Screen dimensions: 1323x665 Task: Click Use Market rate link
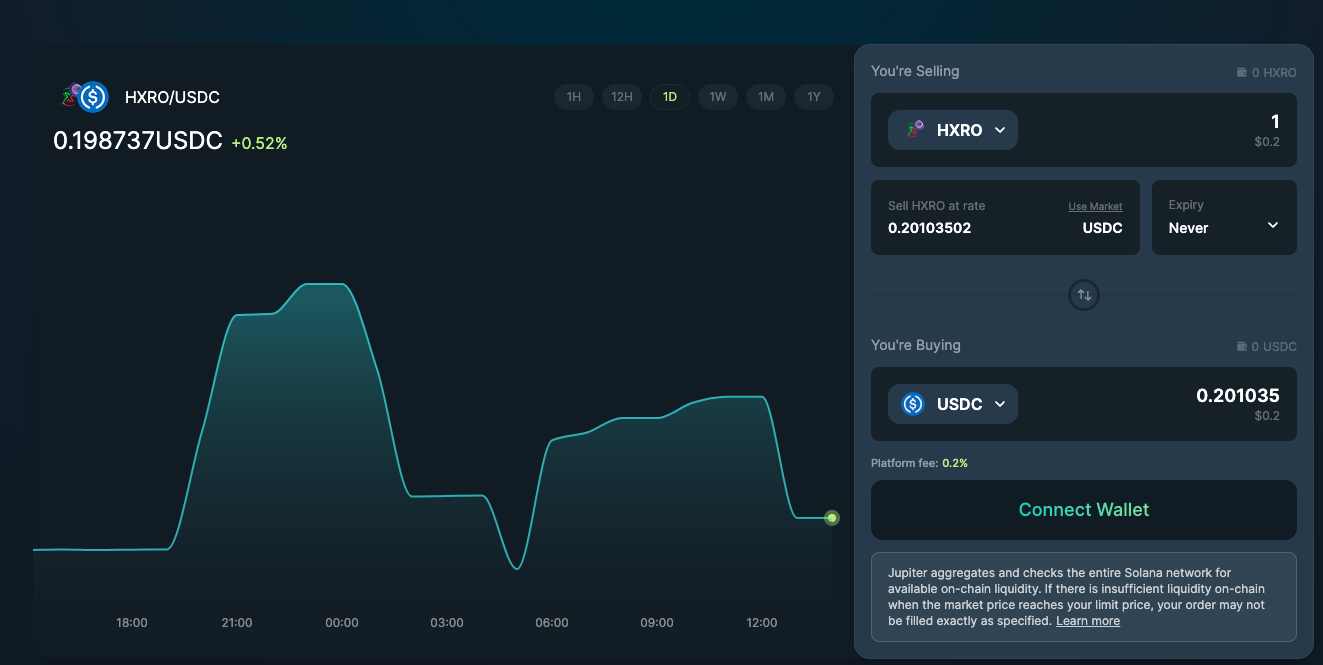click(1095, 207)
